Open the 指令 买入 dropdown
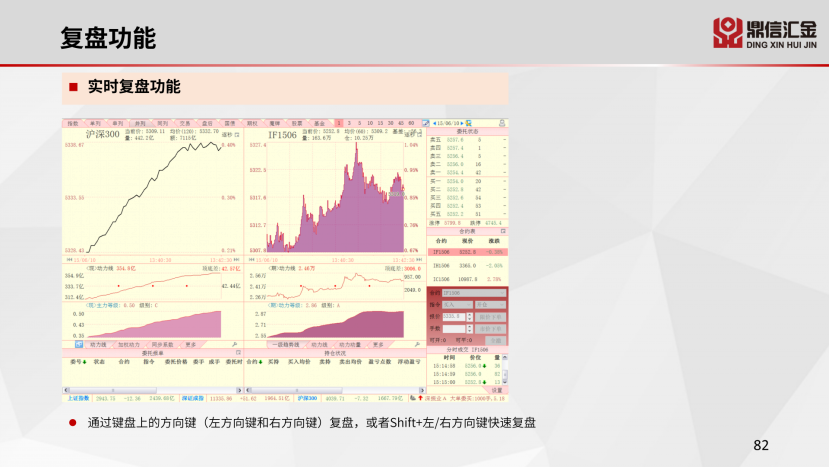 (456, 304)
